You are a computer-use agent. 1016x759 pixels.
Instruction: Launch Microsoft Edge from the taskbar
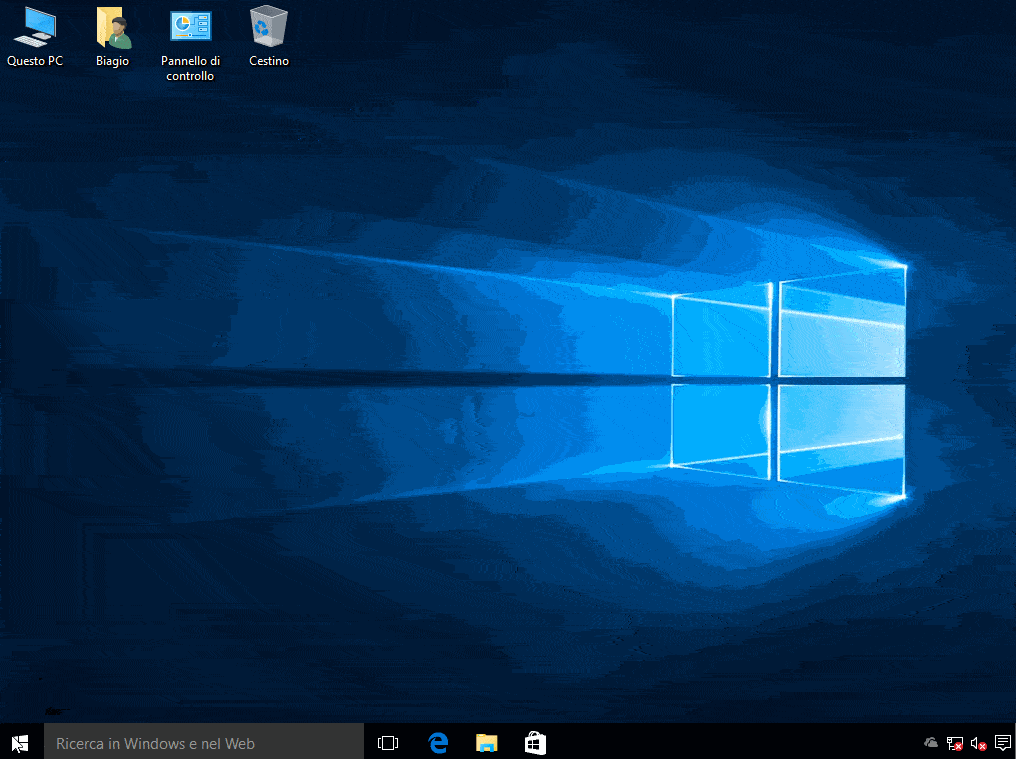438,743
